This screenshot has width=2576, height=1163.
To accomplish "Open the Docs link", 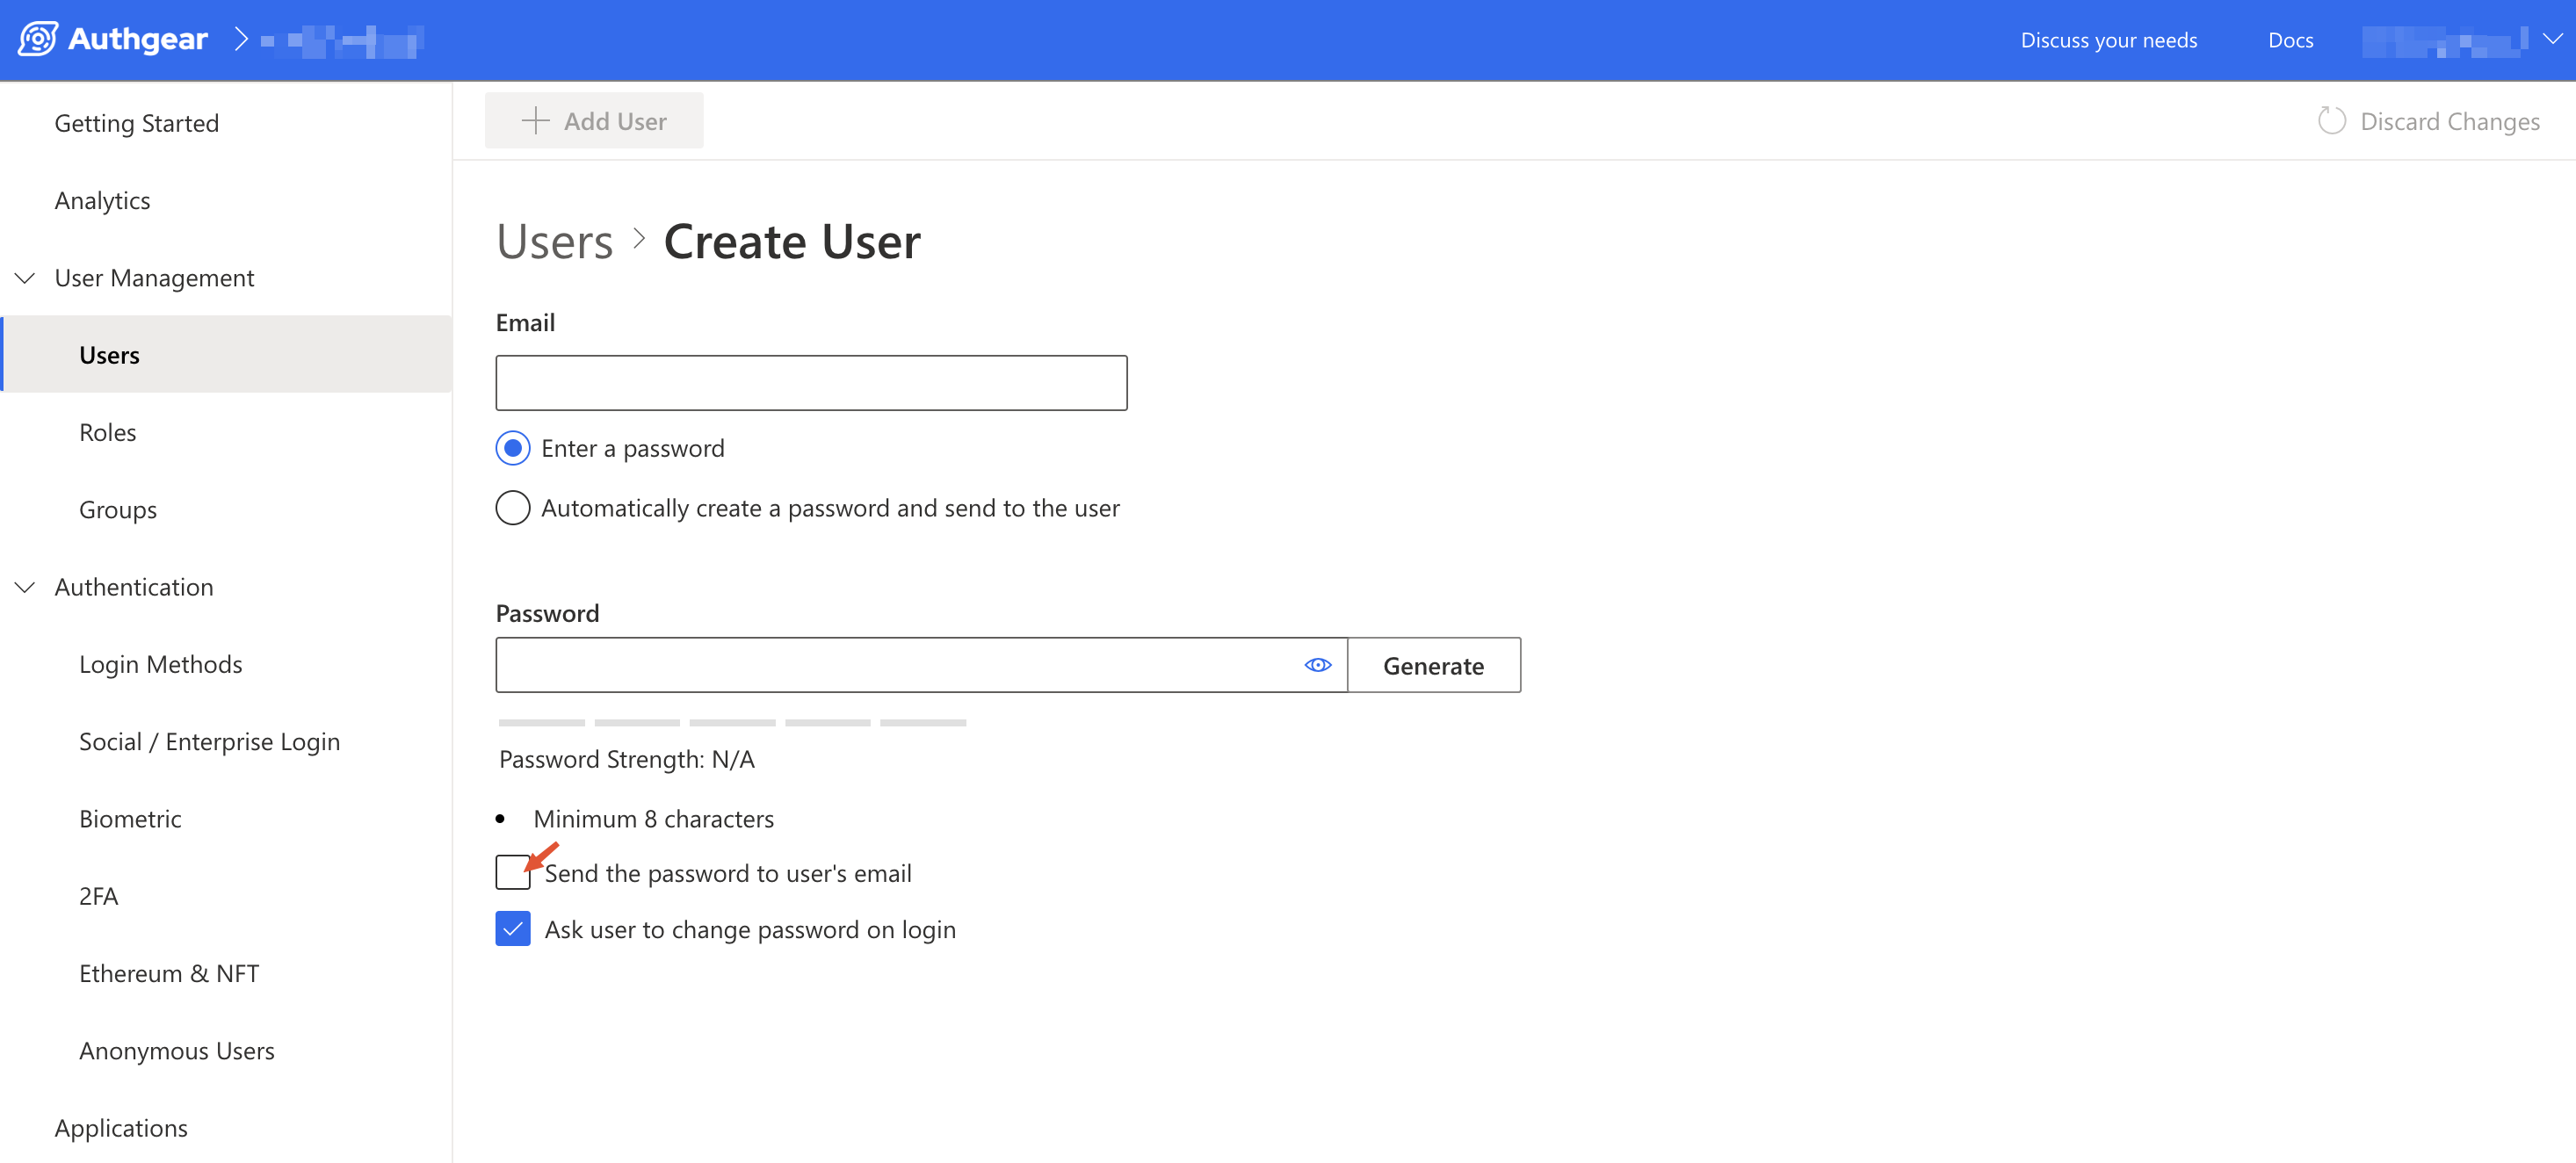I will click(x=2290, y=40).
